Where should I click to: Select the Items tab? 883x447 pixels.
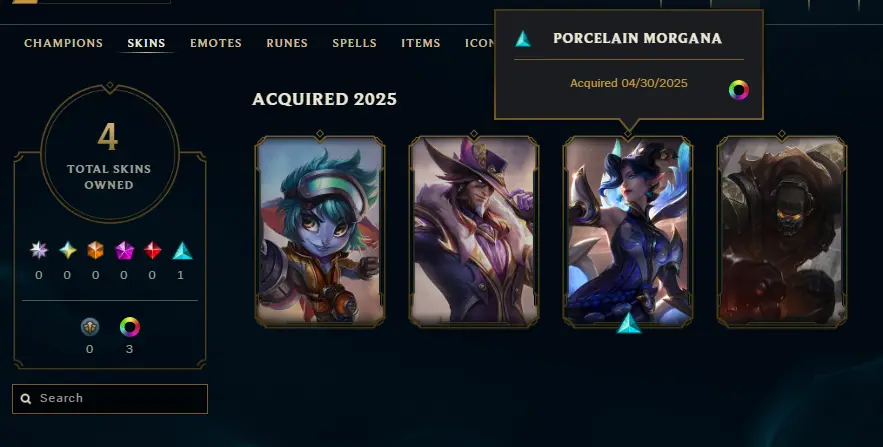pos(421,43)
